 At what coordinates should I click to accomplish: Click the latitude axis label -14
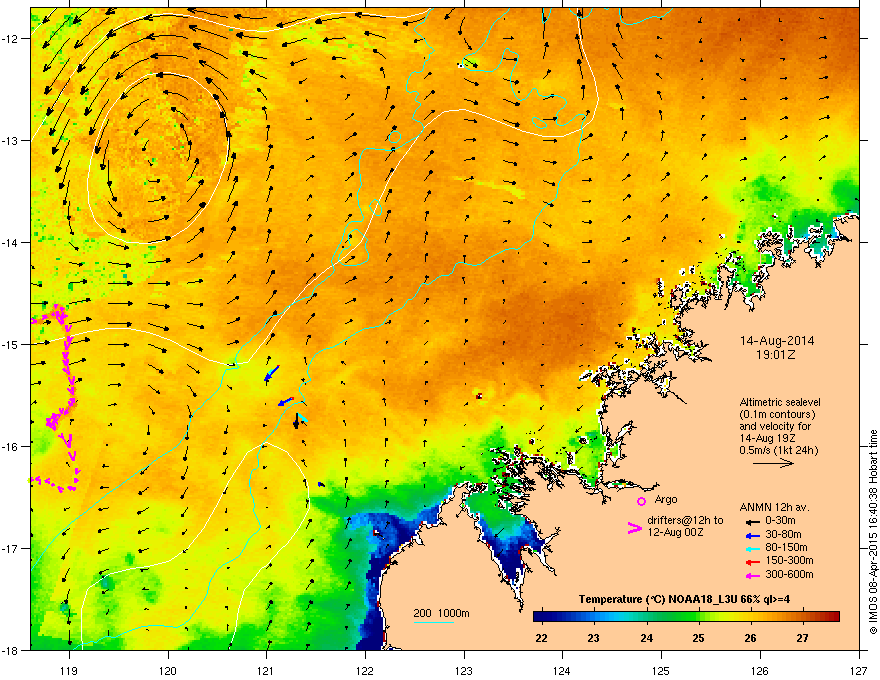[10, 242]
